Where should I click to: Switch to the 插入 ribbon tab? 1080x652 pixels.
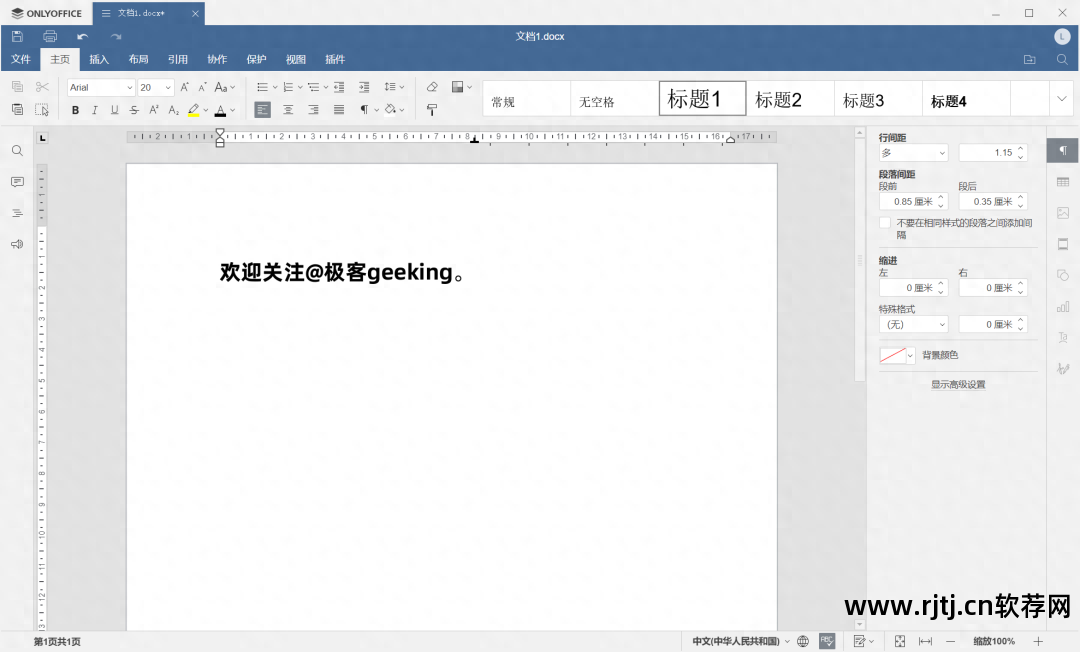coord(98,59)
